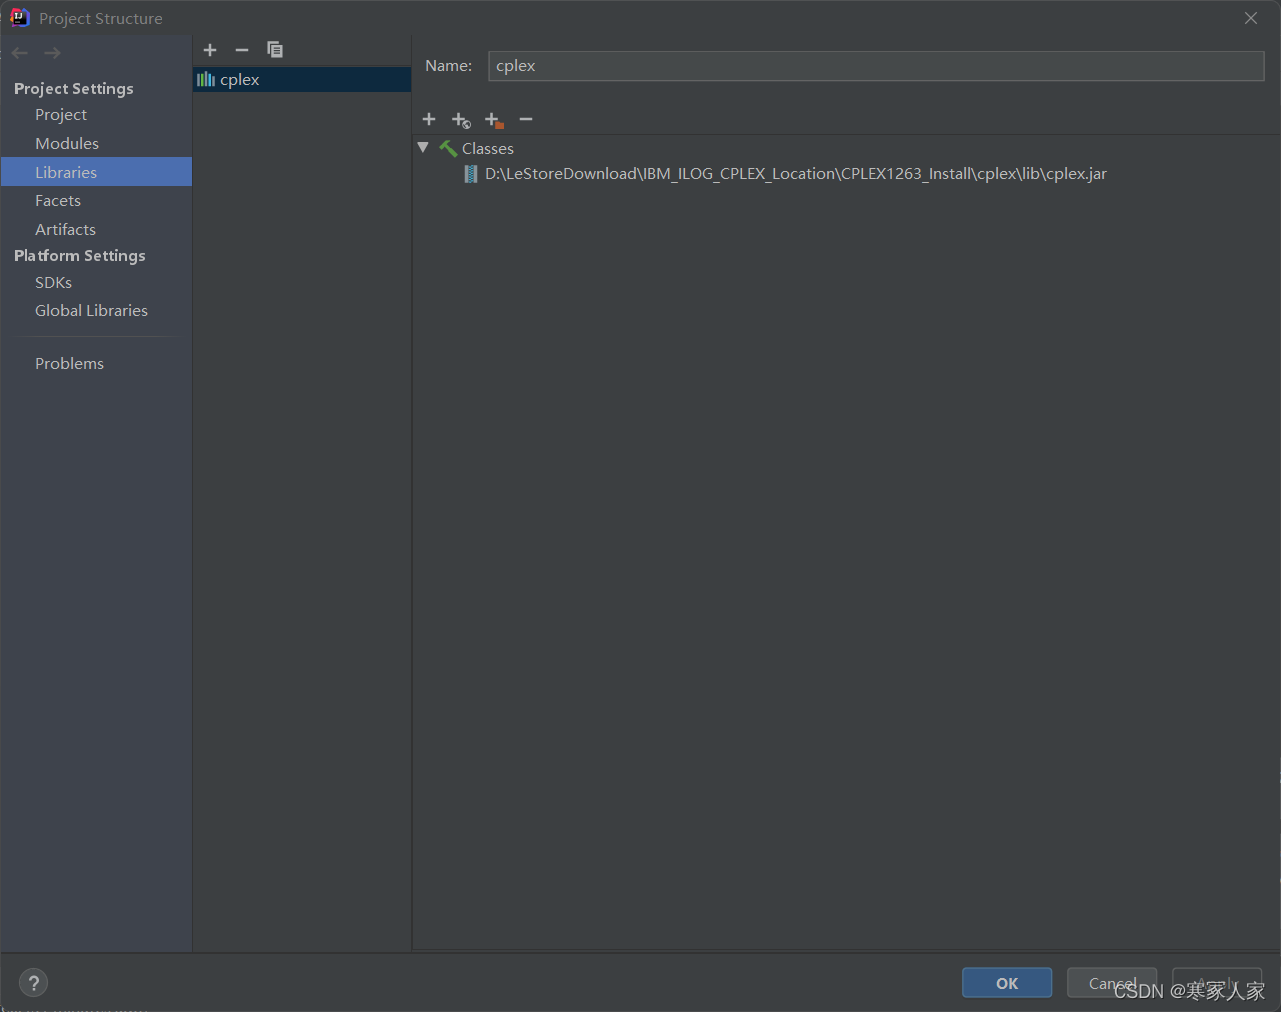Close the Project Structure dialog
This screenshot has width=1281, height=1012.
click(x=1251, y=18)
